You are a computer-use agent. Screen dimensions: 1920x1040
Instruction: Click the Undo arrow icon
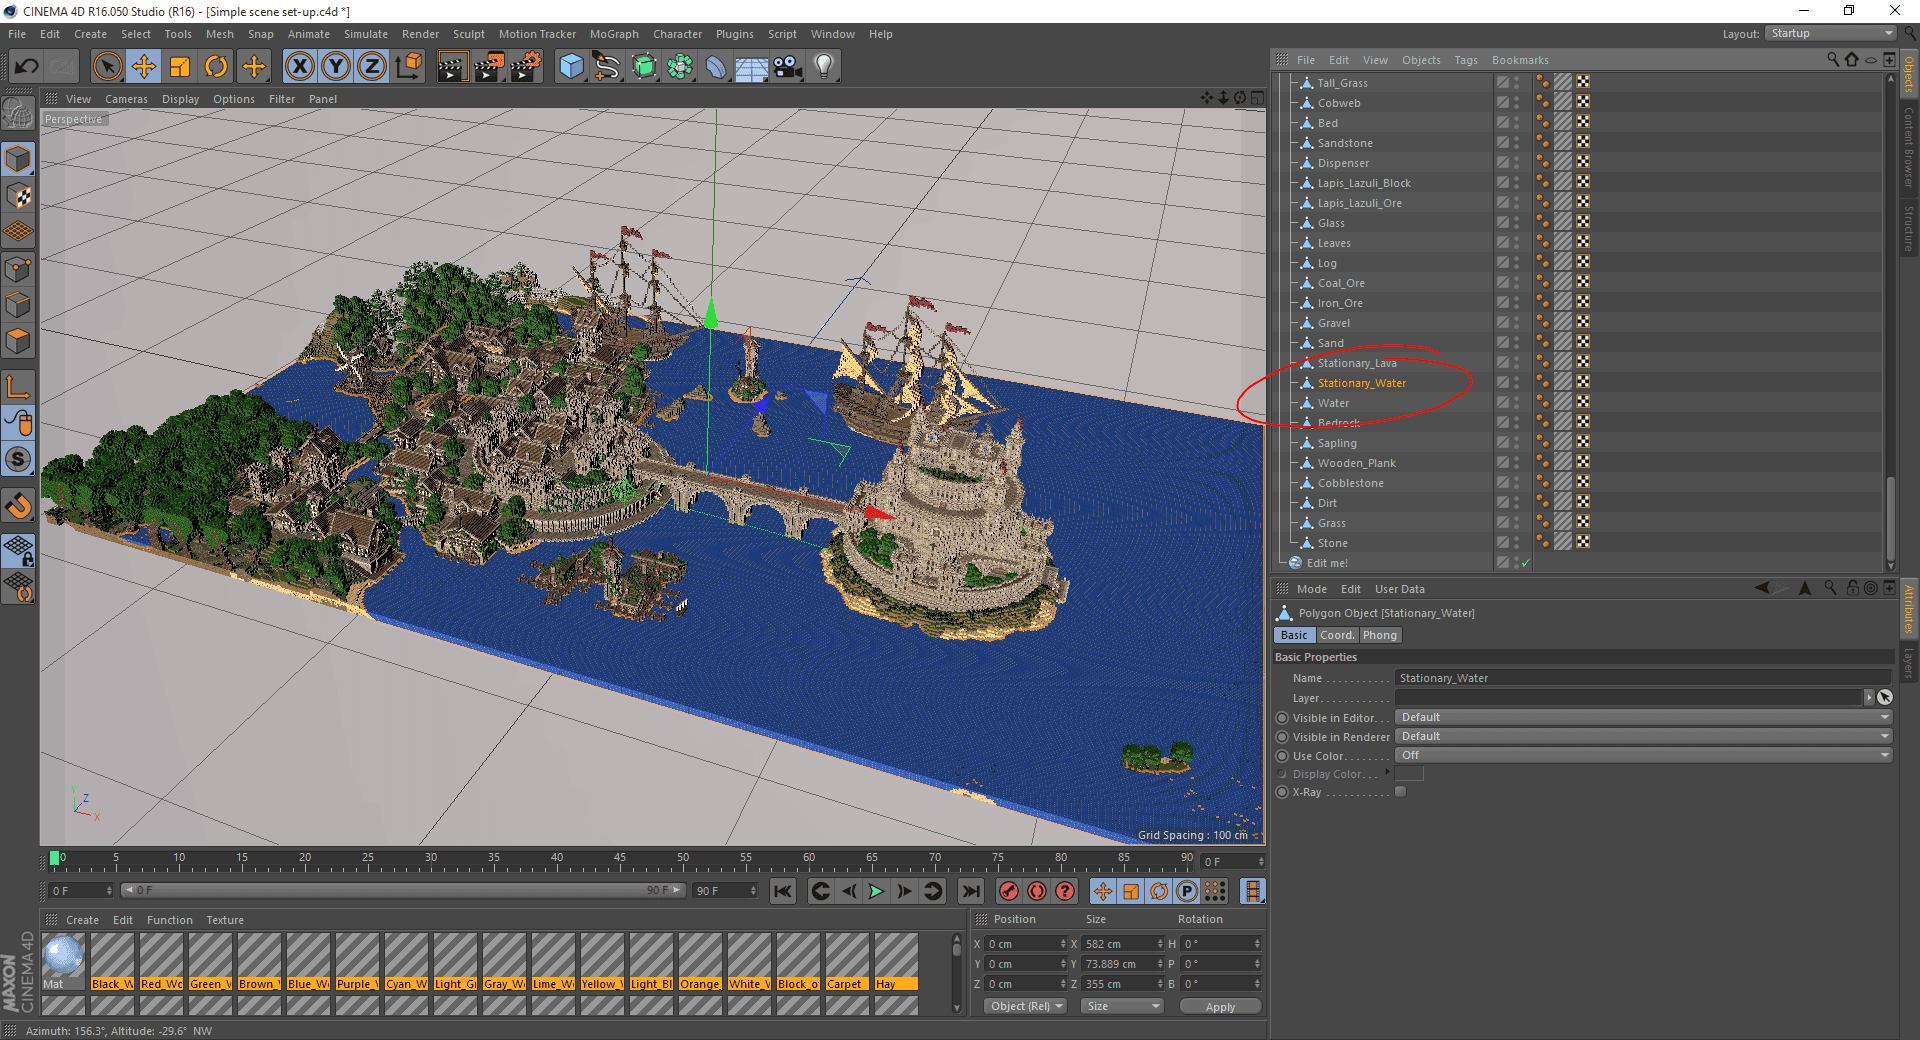click(26, 67)
